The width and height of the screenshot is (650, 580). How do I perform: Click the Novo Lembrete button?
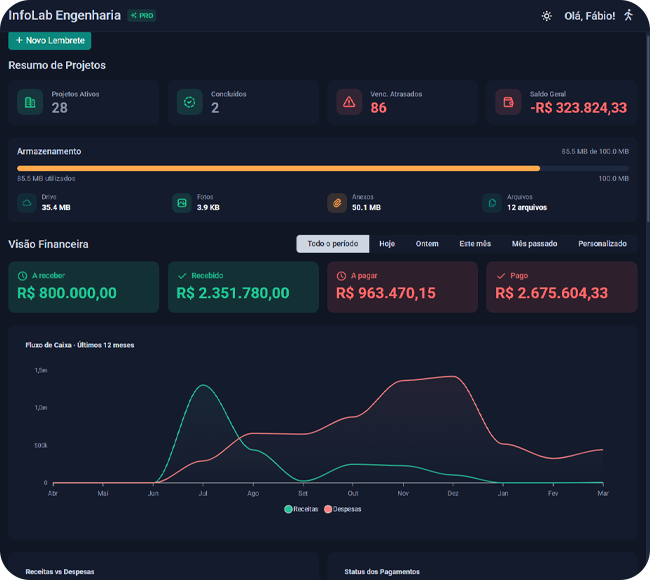50,41
